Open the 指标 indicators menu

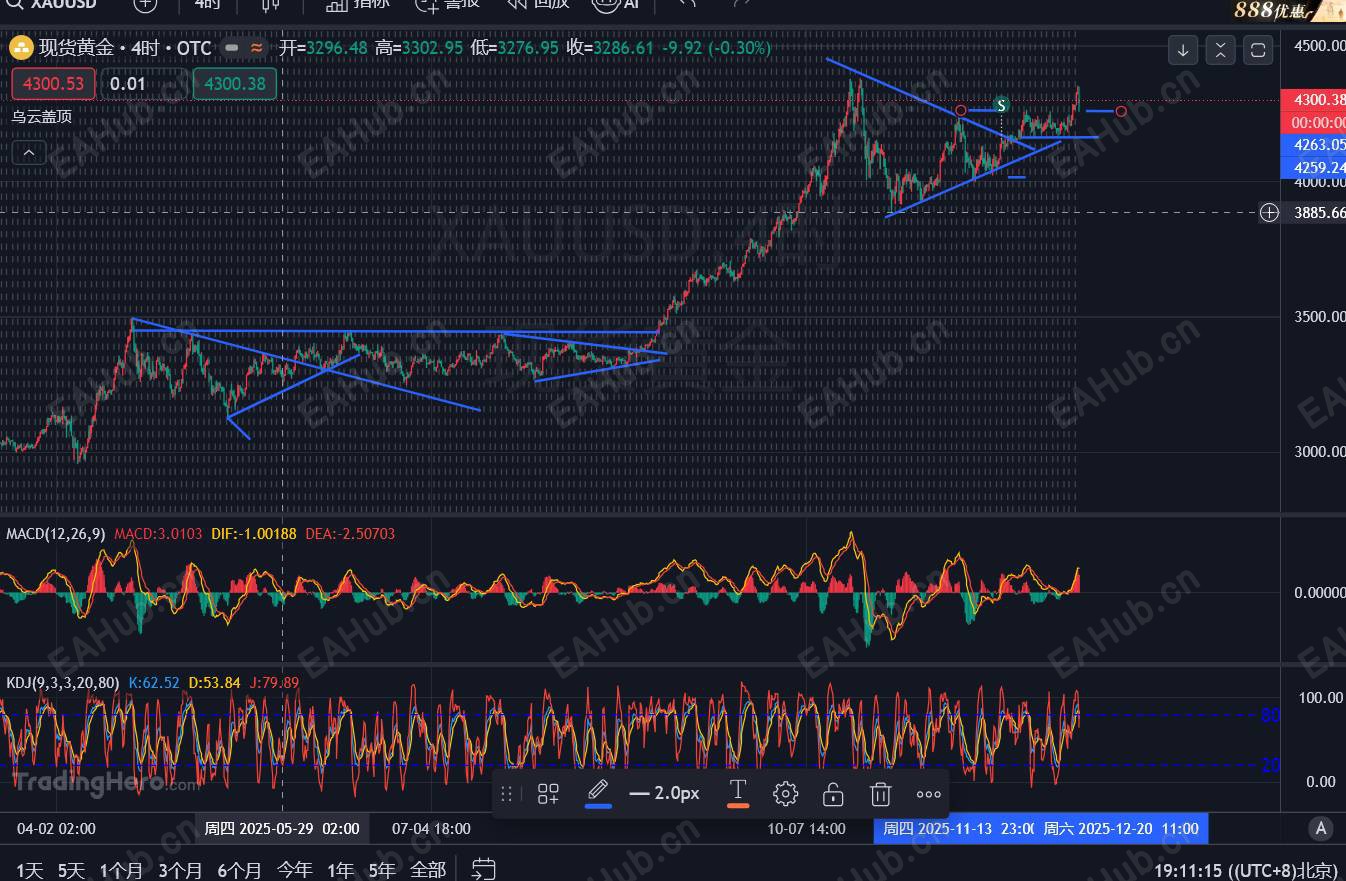[358, 4]
